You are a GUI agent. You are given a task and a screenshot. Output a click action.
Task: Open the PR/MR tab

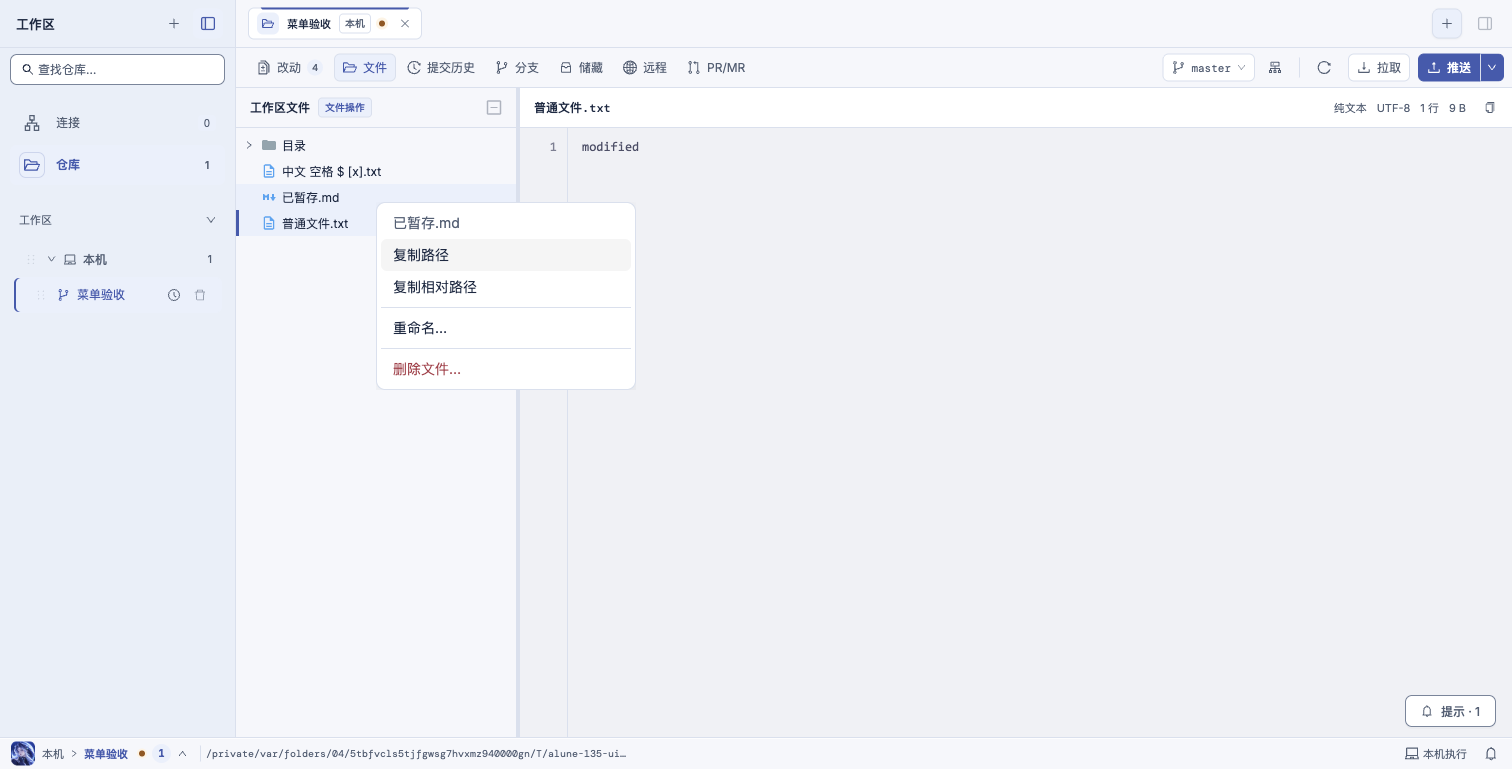716,68
